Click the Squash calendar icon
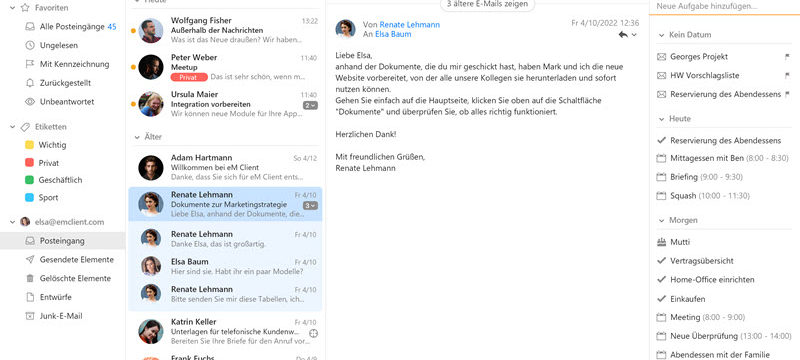800x360 pixels. click(x=662, y=196)
